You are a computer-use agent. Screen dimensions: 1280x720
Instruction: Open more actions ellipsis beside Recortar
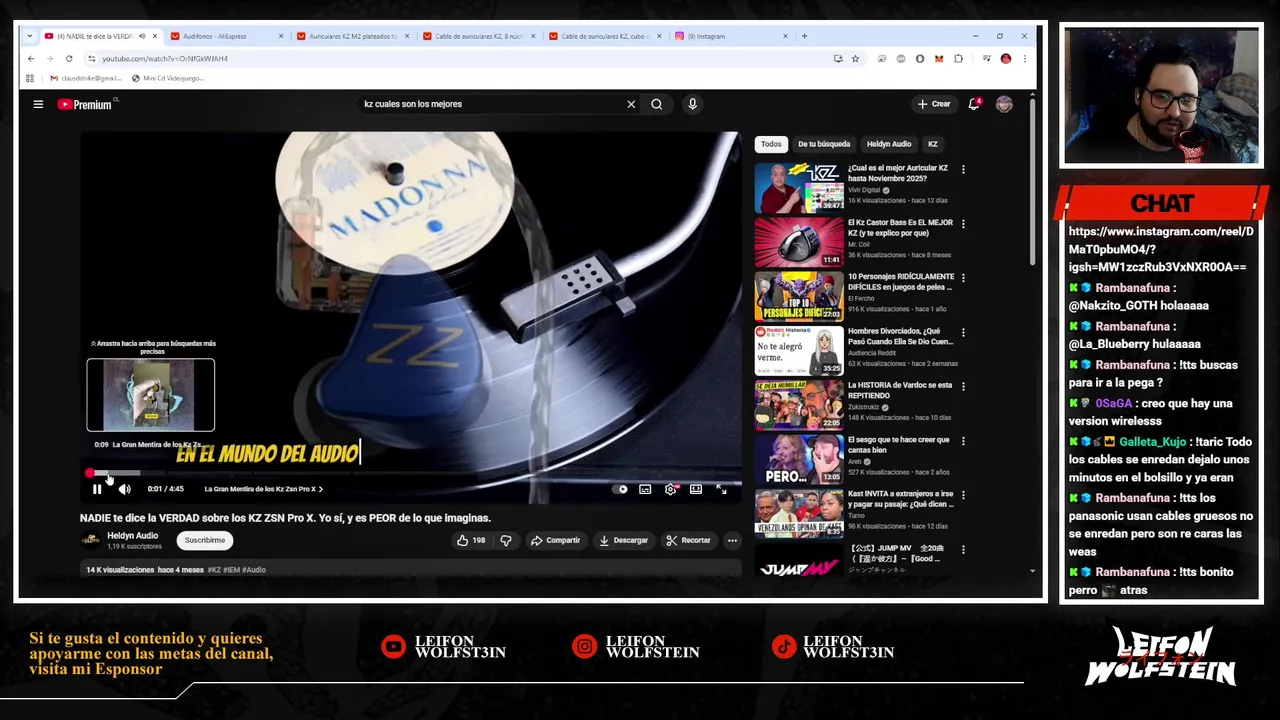tap(732, 540)
